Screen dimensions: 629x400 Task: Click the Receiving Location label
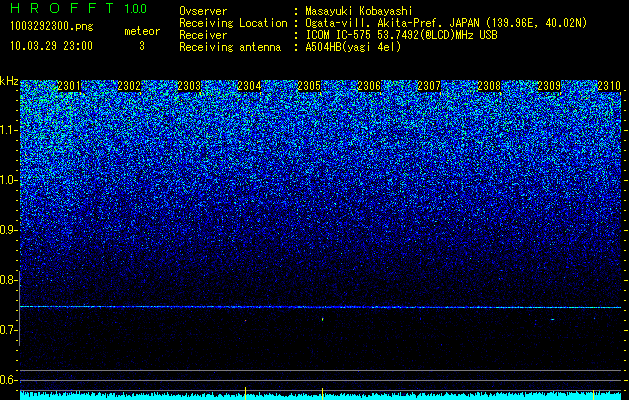(233, 23)
